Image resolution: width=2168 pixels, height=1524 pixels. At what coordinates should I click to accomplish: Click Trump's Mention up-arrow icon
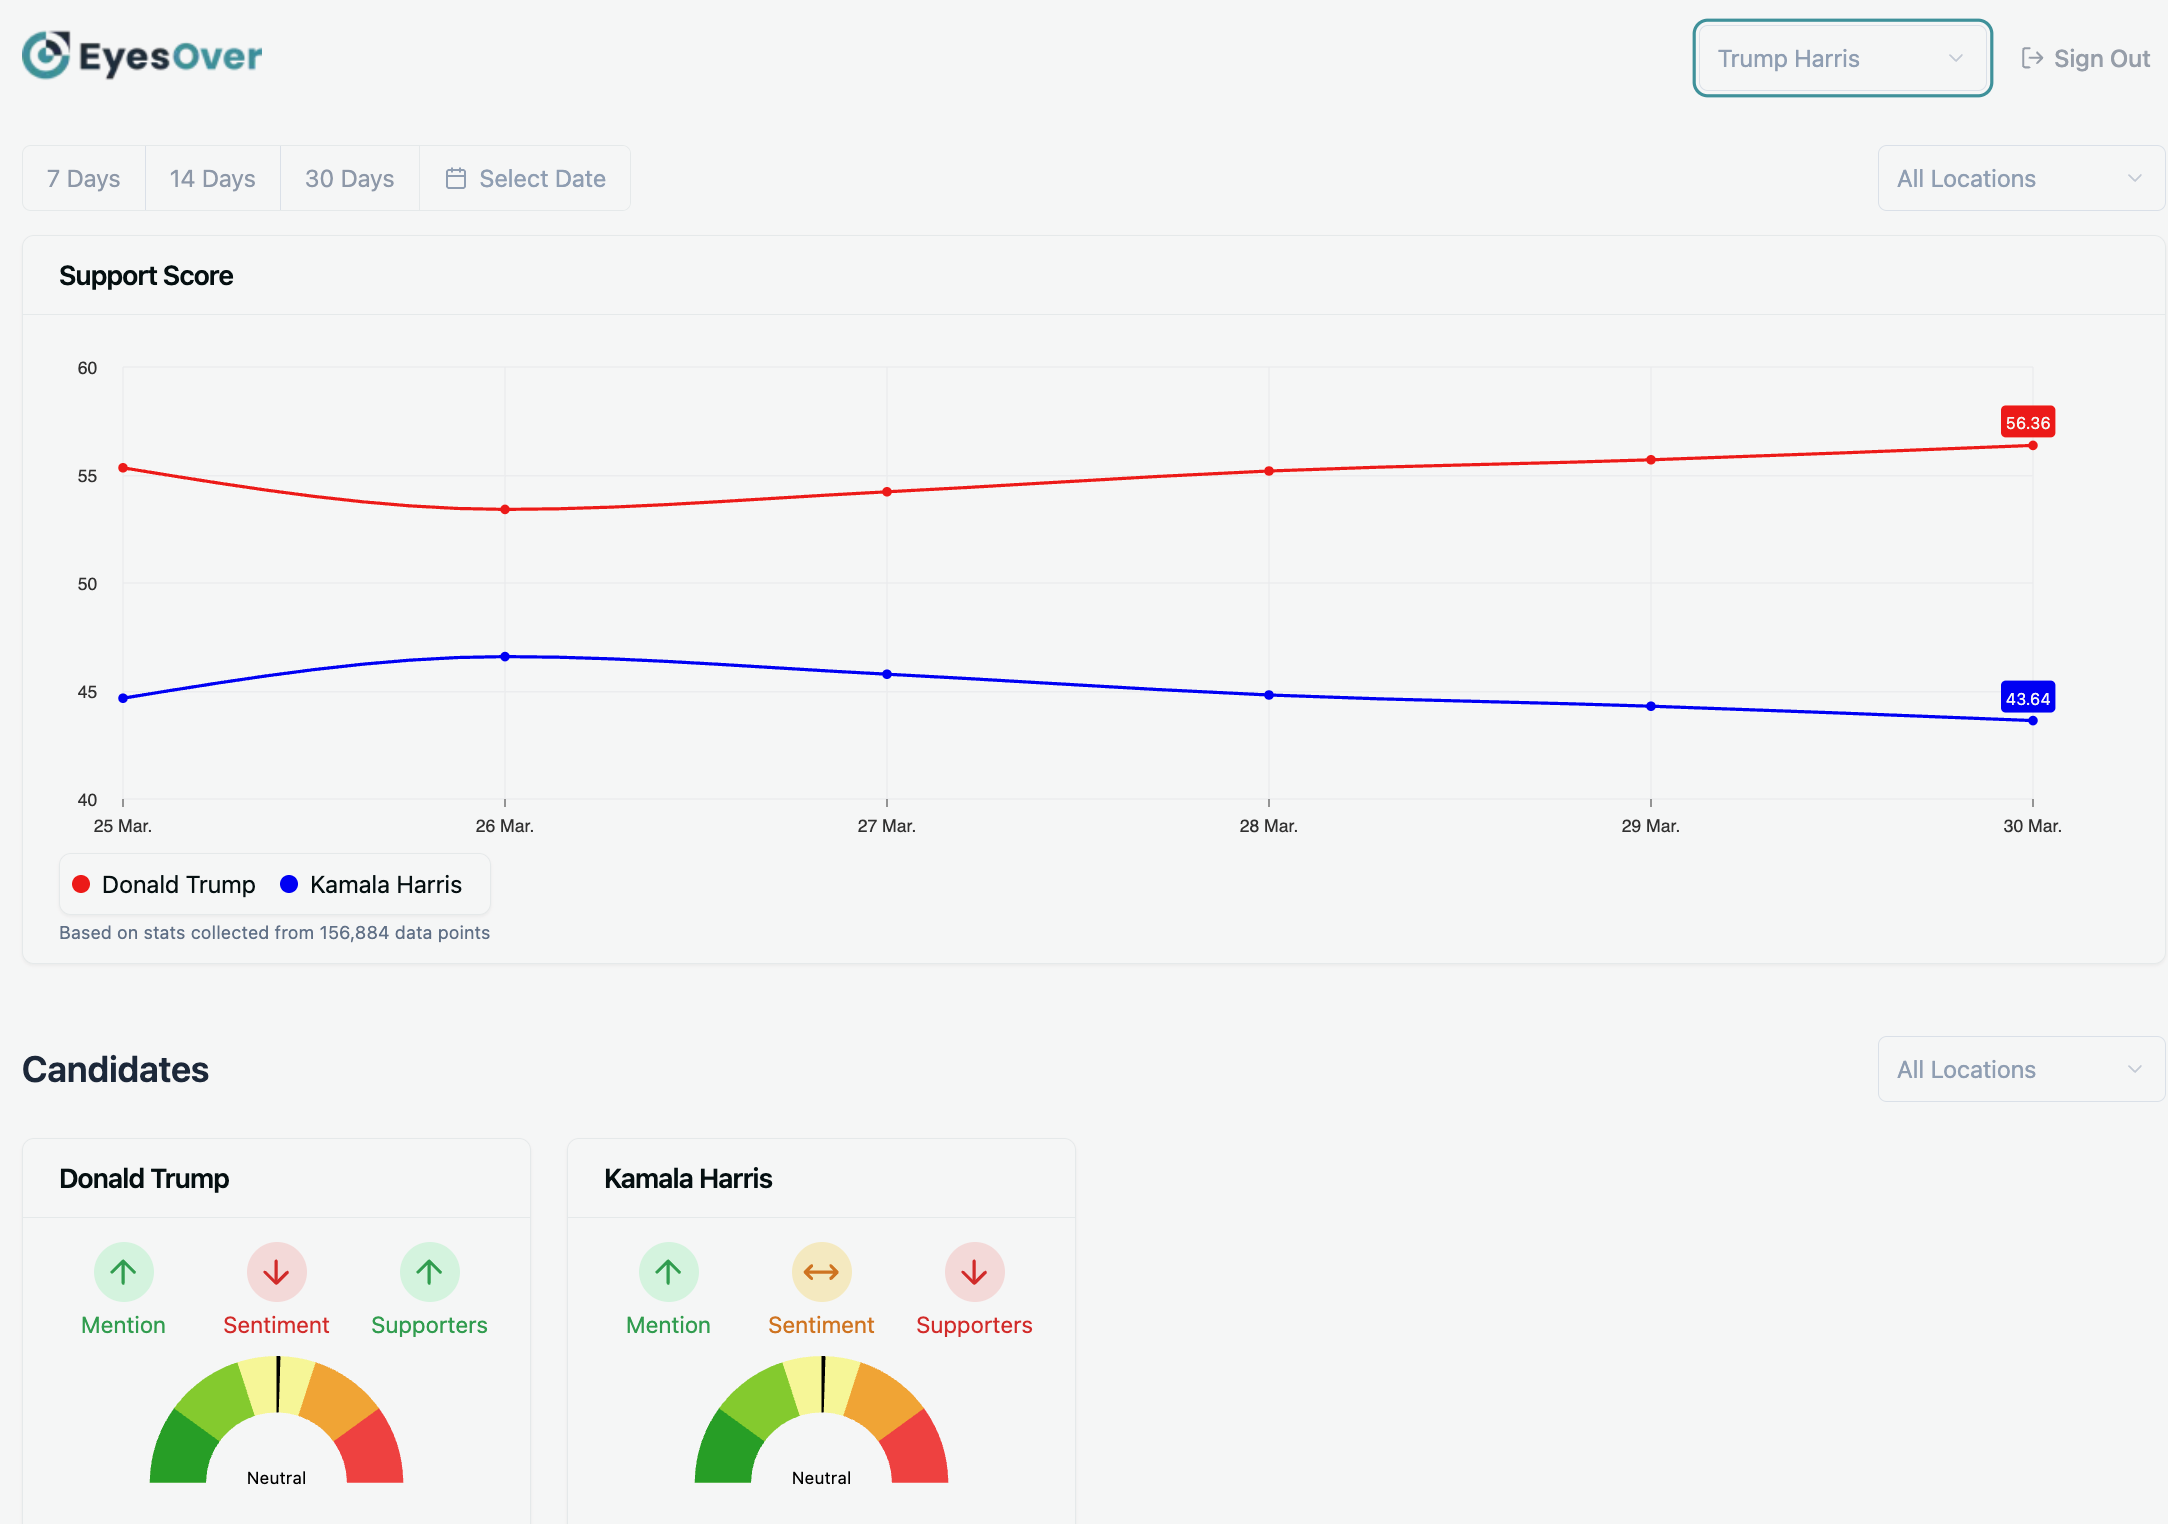pos(123,1272)
